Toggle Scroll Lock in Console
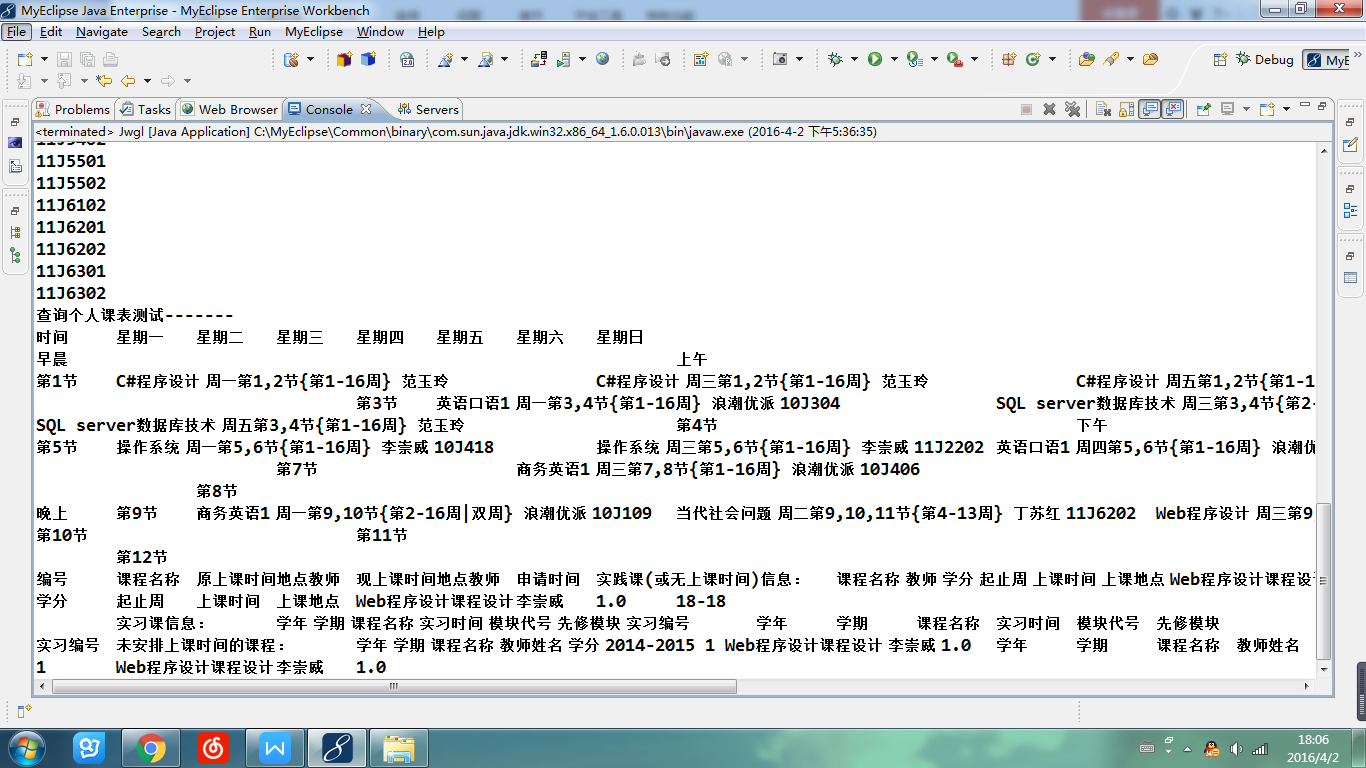The image size is (1366, 768). tap(1127, 109)
